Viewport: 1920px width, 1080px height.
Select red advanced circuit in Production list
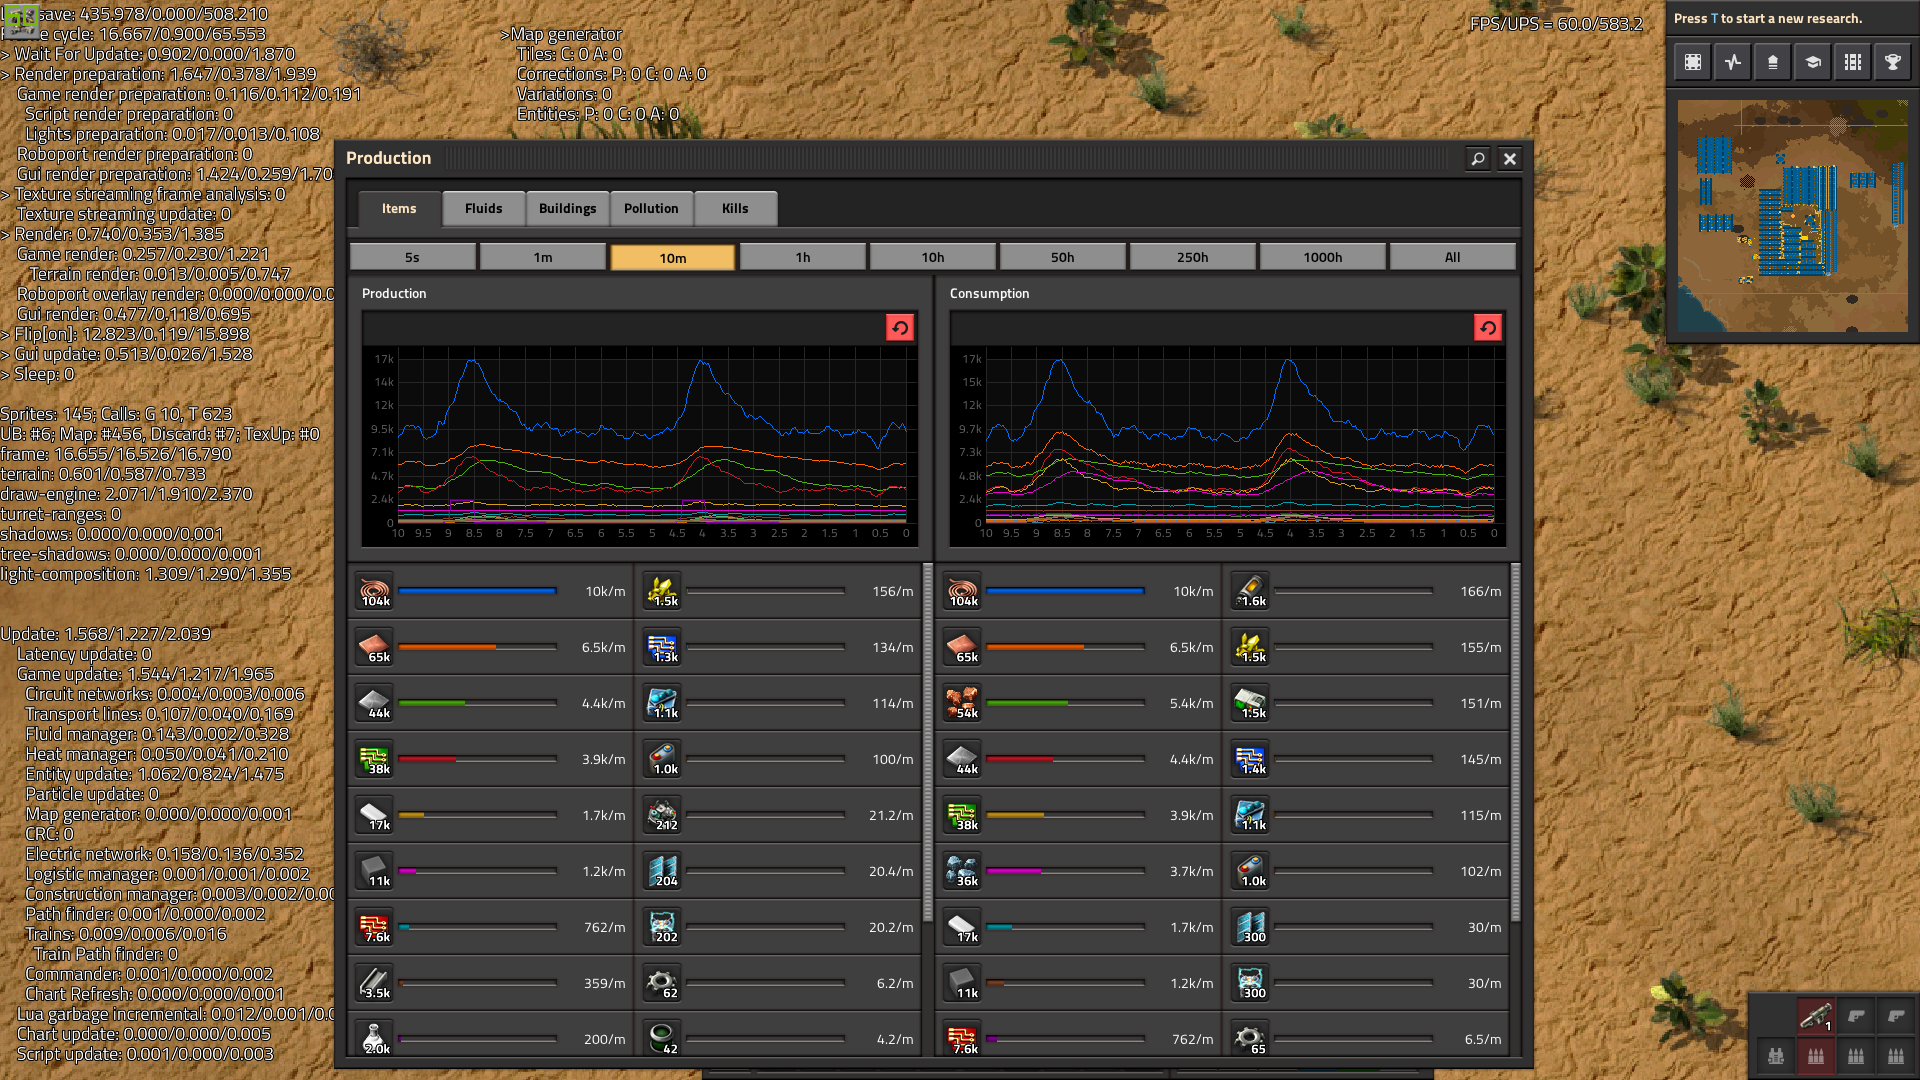click(x=376, y=927)
